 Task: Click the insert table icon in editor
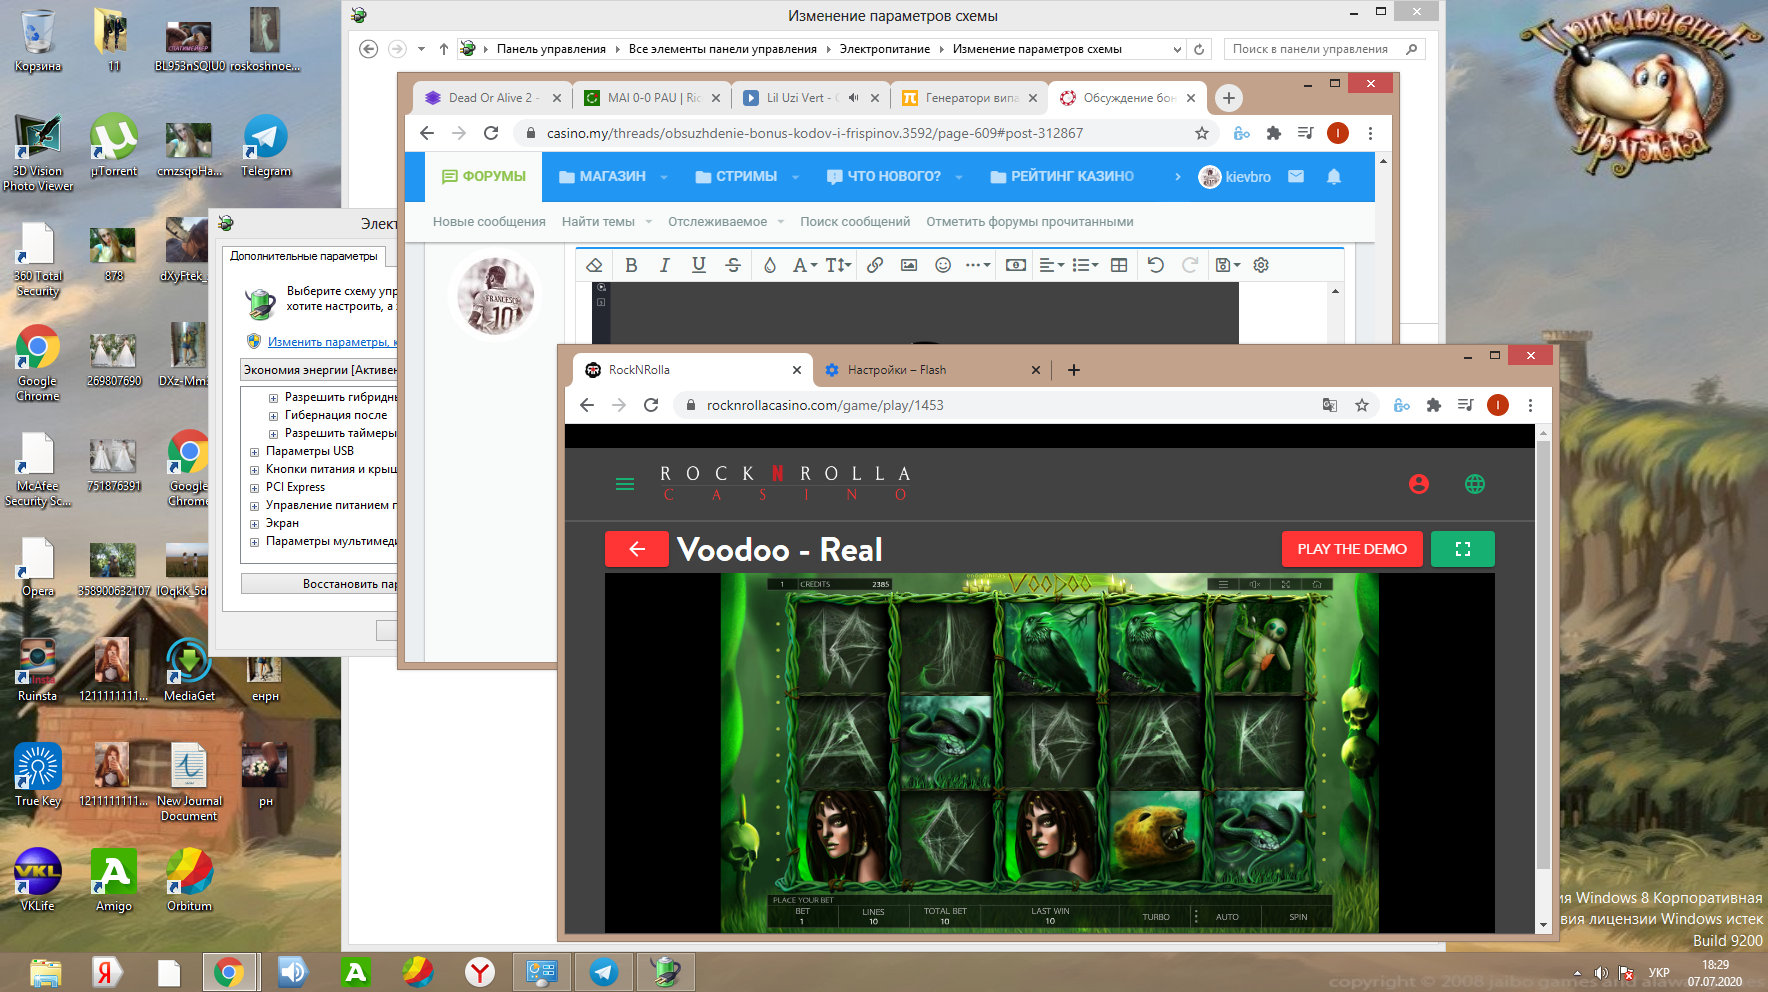(x=1119, y=265)
